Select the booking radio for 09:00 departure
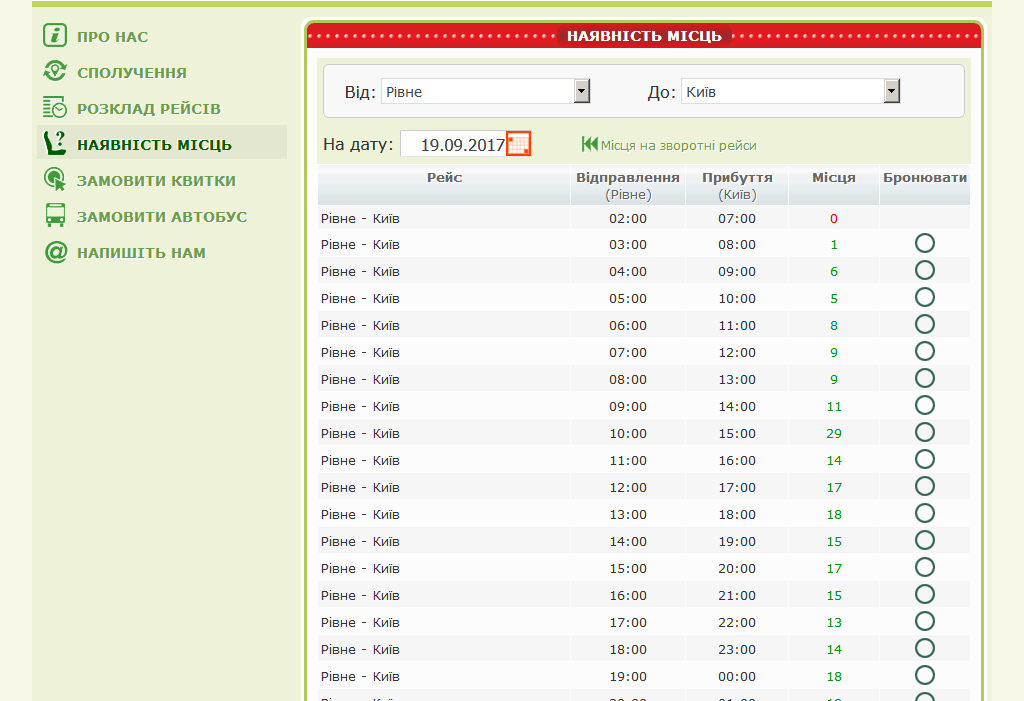The width and height of the screenshot is (1024, 701). [925, 405]
